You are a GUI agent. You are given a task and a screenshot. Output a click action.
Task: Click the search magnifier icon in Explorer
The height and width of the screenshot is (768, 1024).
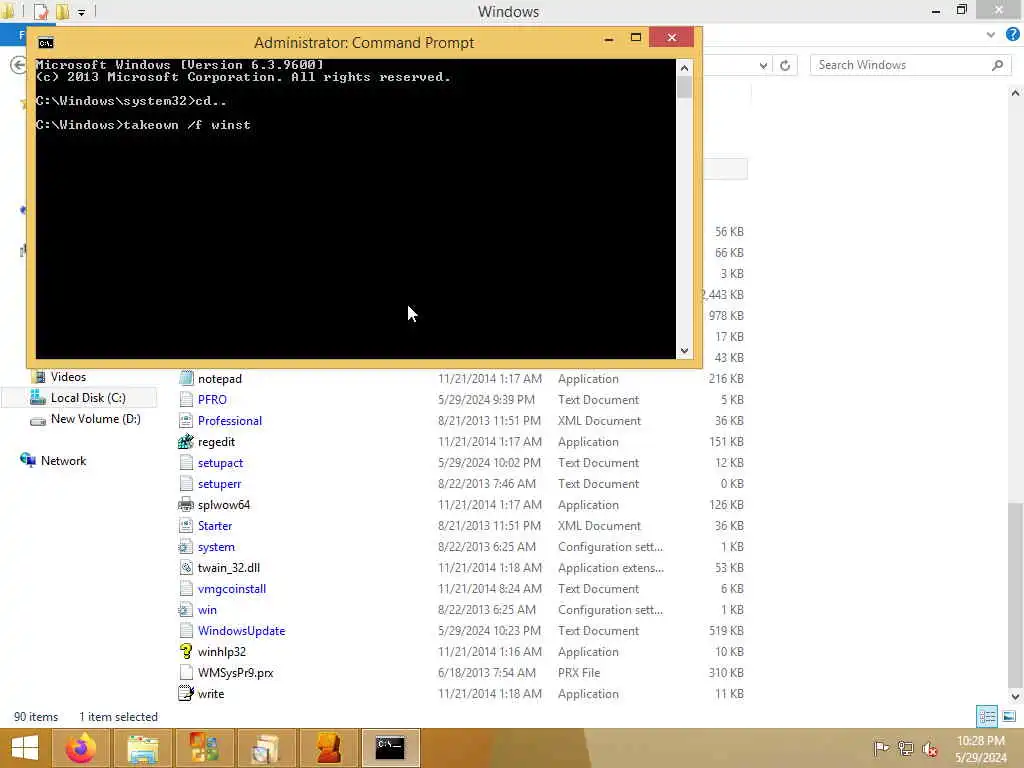click(997, 65)
